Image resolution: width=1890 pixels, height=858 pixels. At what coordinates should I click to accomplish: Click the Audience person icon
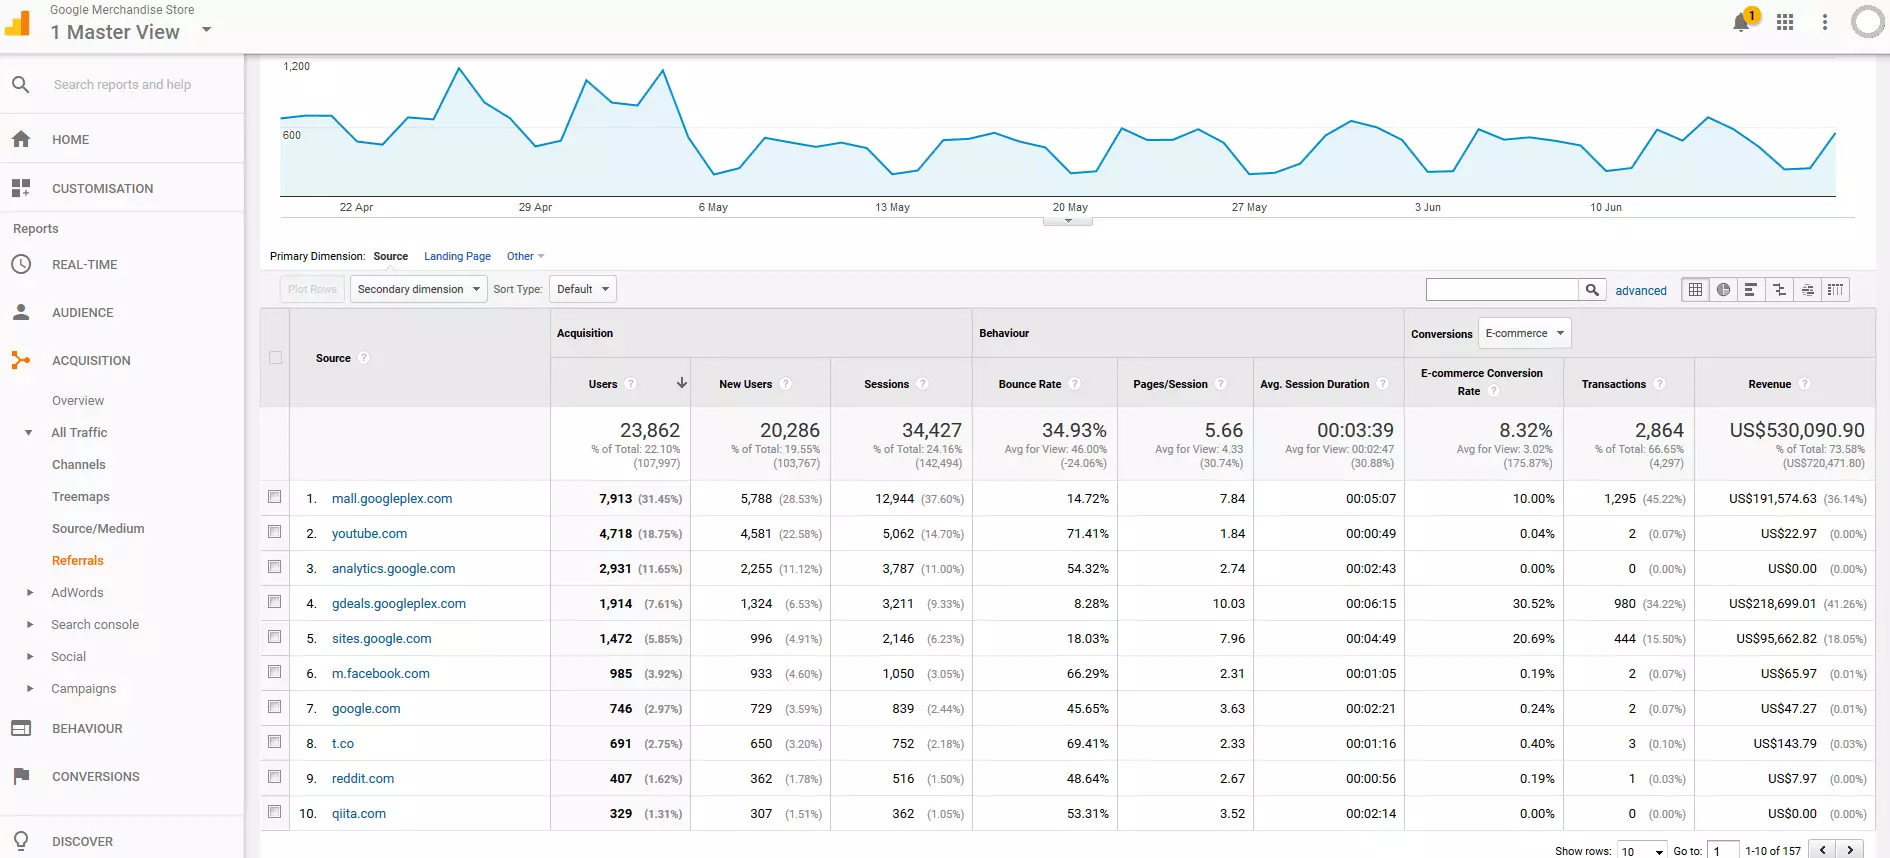click(x=21, y=312)
